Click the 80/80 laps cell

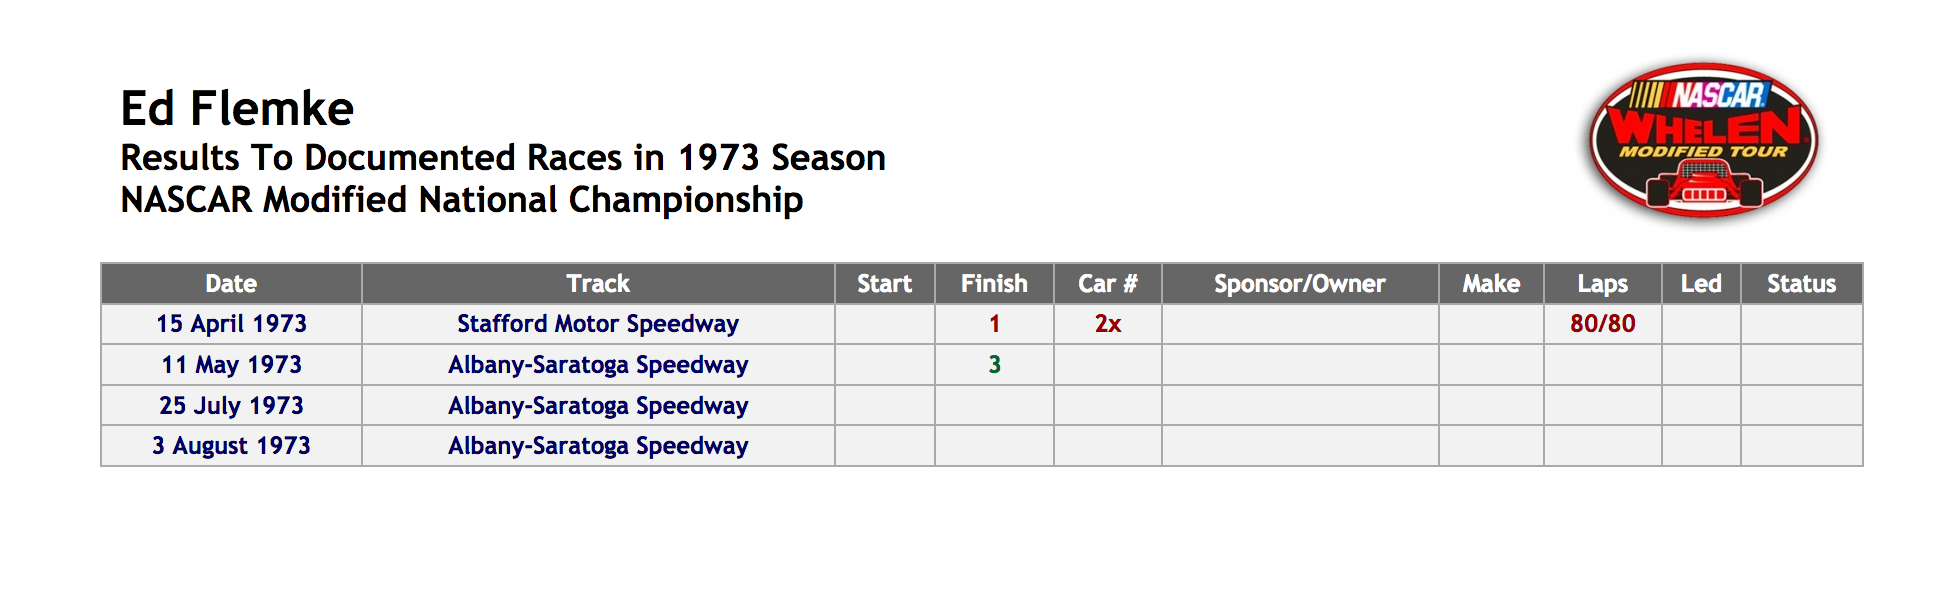click(x=1603, y=324)
